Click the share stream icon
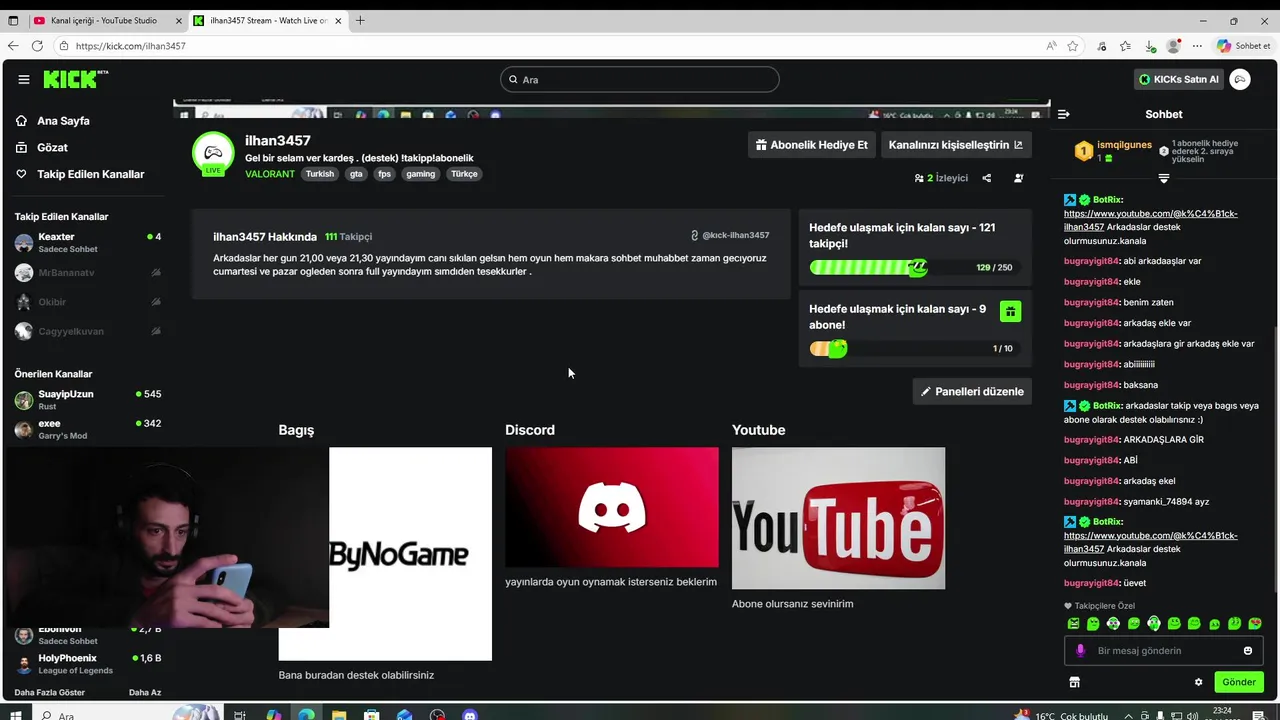Image resolution: width=1280 pixels, height=720 pixels. pos(986,178)
